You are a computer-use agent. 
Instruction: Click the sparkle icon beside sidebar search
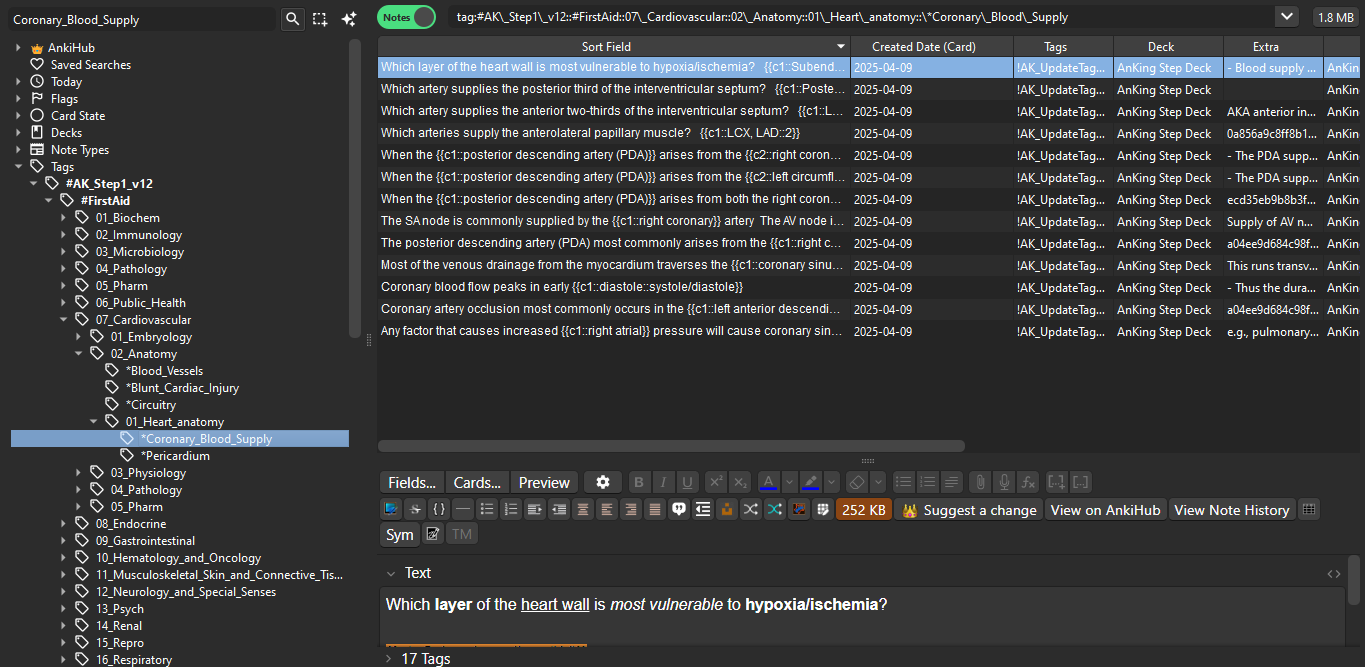coord(348,19)
